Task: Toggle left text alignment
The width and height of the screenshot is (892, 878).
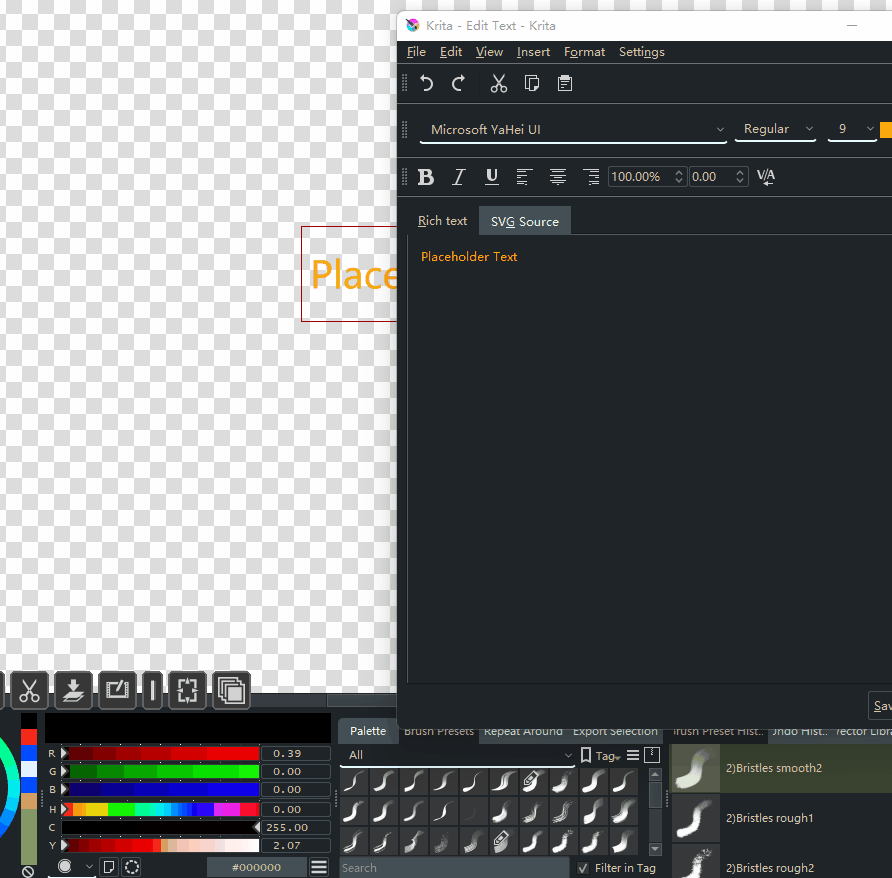Action: click(x=524, y=177)
